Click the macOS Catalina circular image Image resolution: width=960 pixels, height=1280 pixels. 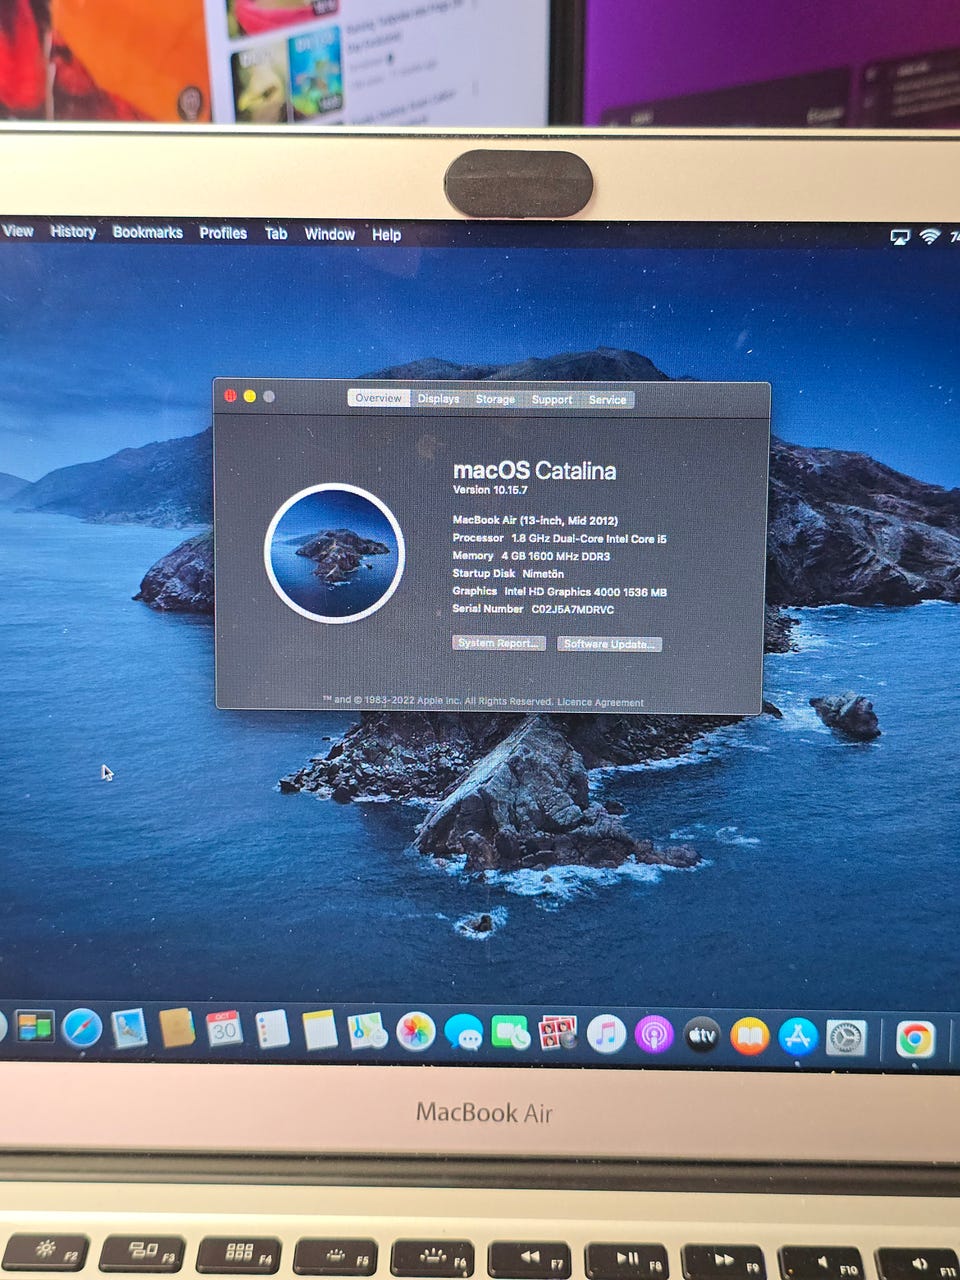click(x=335, y=553)
